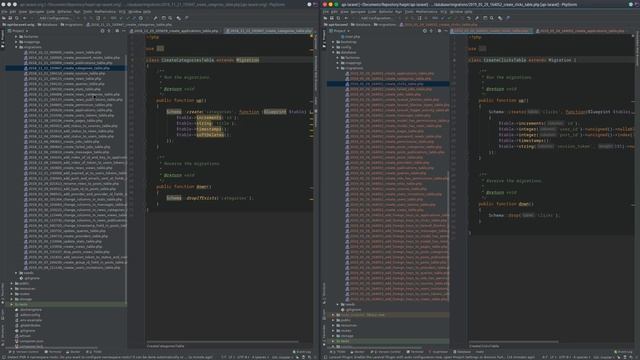
Task: Switch to create_clicks_table.php tab in right editor
Action: click(491, 31)
